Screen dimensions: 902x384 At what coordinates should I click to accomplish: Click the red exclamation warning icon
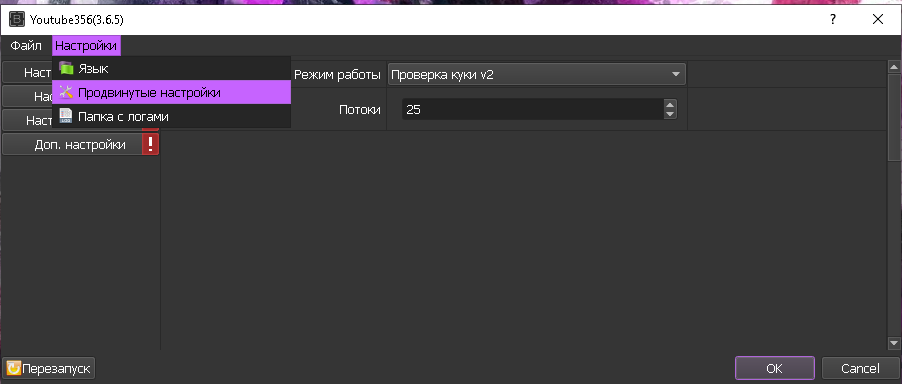(x=150, y=144)
